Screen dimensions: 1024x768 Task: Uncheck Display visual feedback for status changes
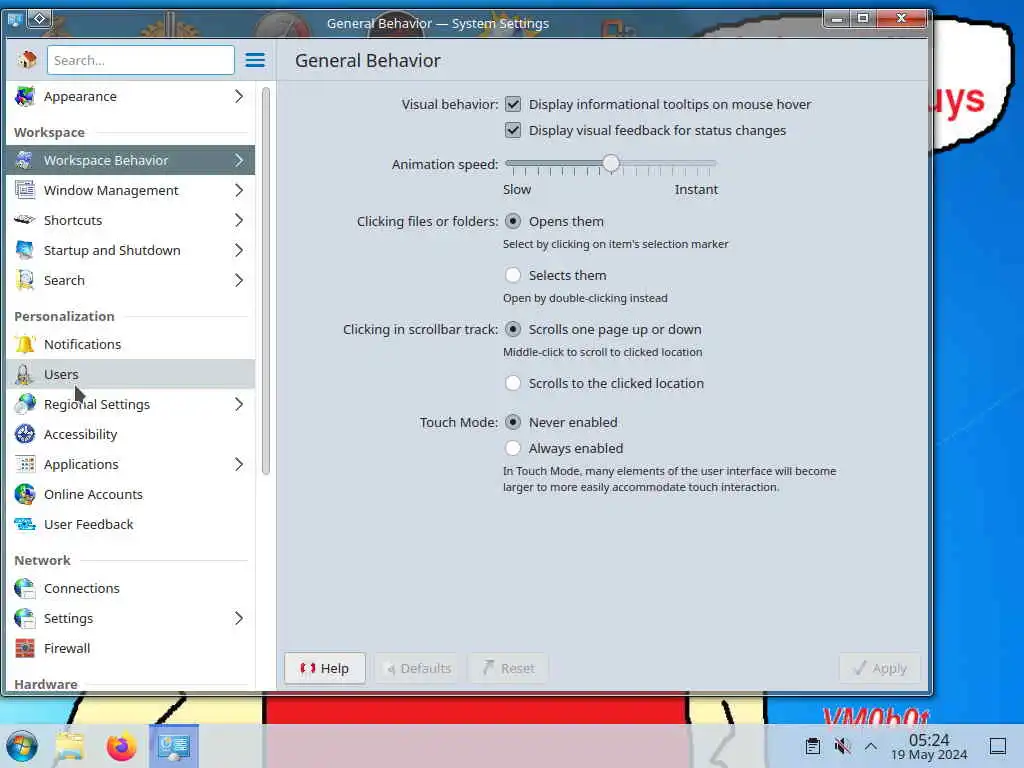pyautogui.click(x=513, y=131)
